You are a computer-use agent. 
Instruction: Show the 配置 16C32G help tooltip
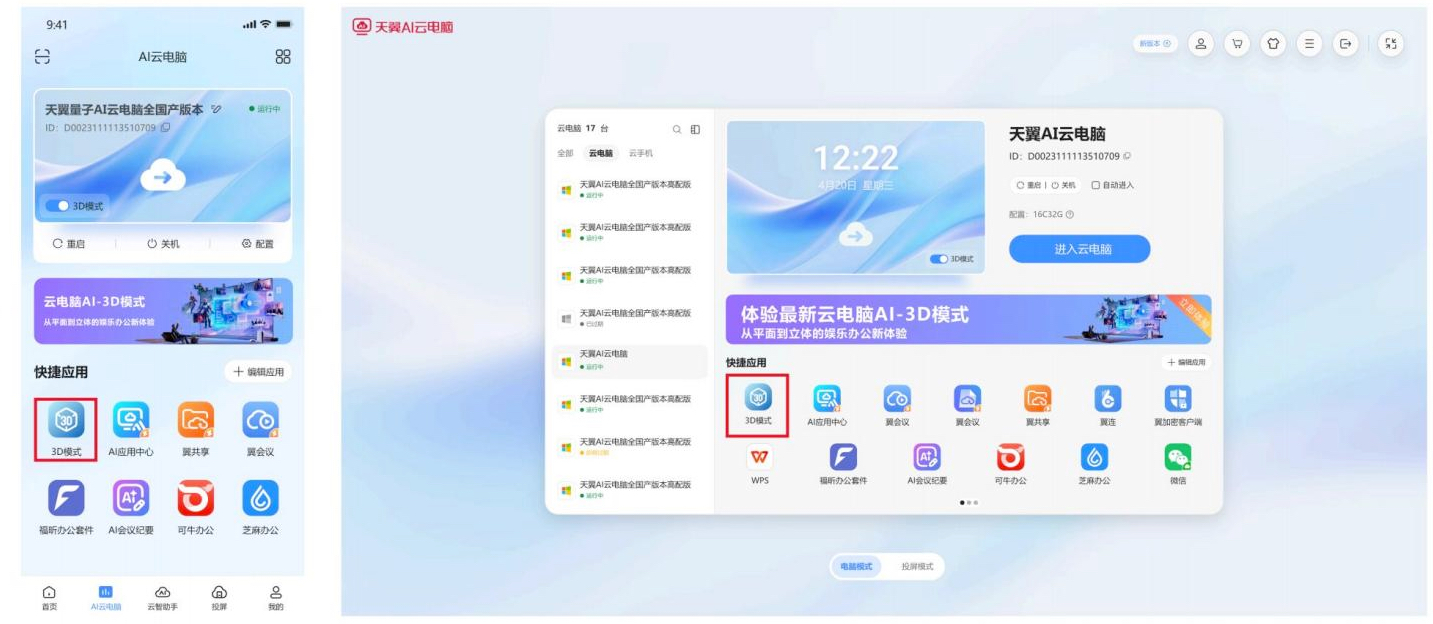pos(1070,214)
